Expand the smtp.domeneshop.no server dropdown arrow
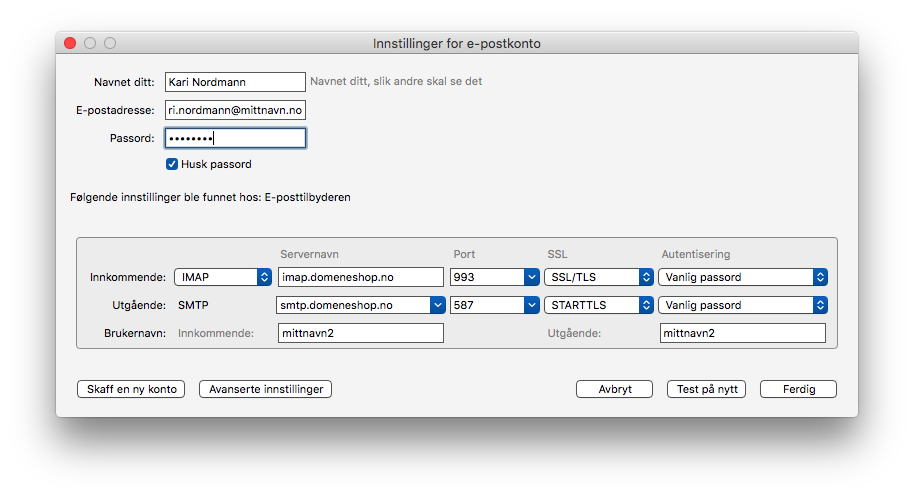 [437, 305]
